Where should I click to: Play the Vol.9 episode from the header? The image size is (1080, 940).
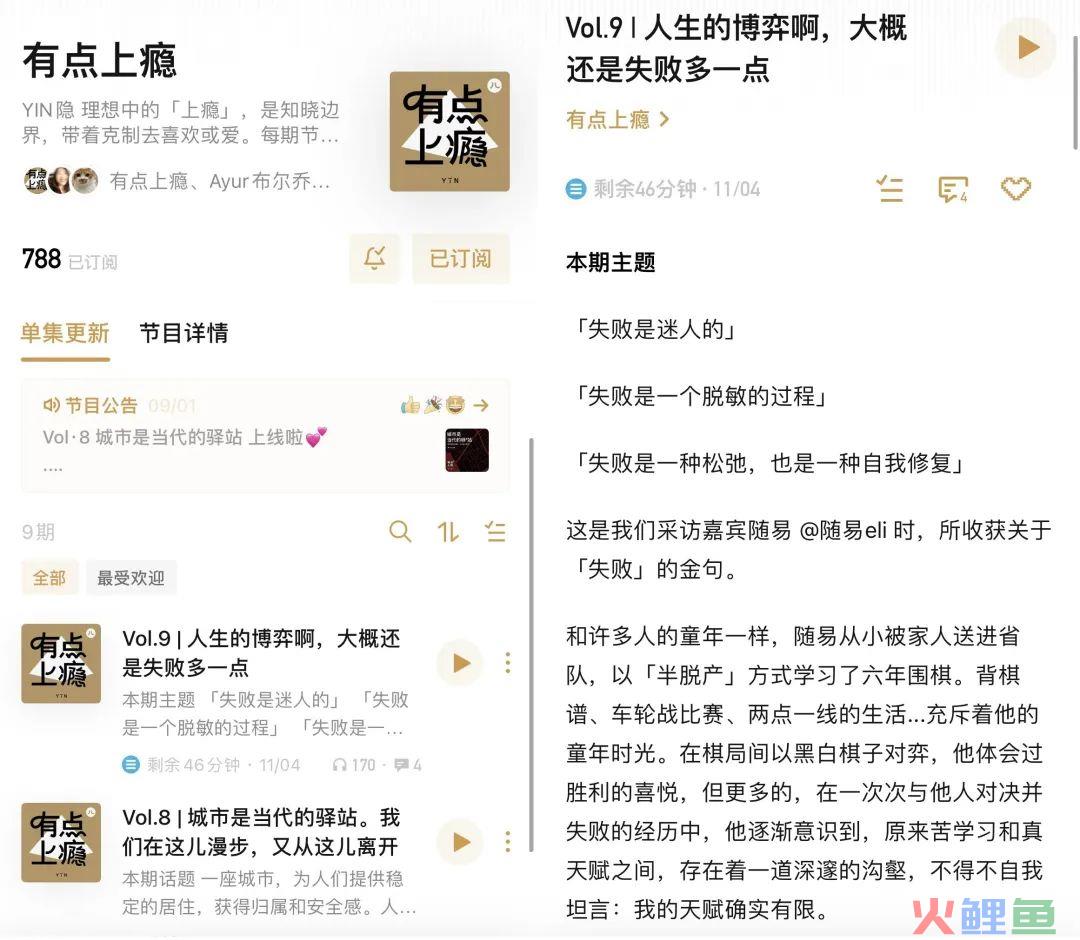[1027, 48]
